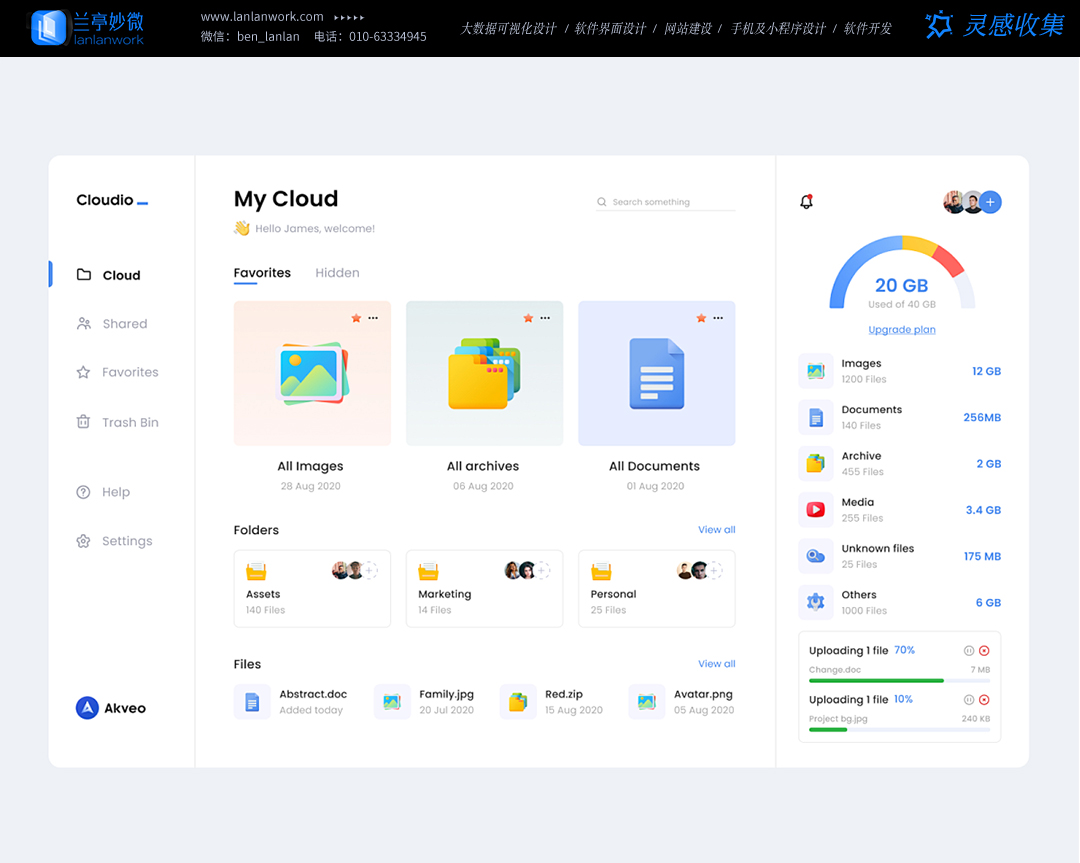Image resolution: width=1080 pixels, height=863 pixels.
Task: Toggle favorite star on All Images
Action: (x=356, y=318)
